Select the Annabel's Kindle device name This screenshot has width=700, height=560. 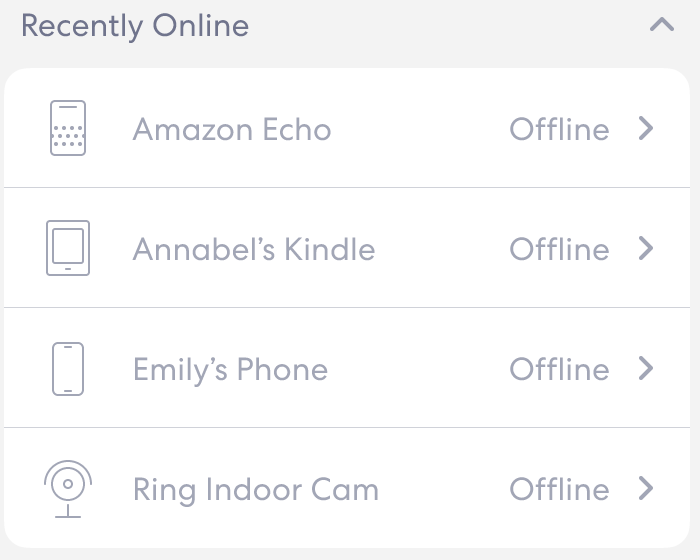click(254, 249)
